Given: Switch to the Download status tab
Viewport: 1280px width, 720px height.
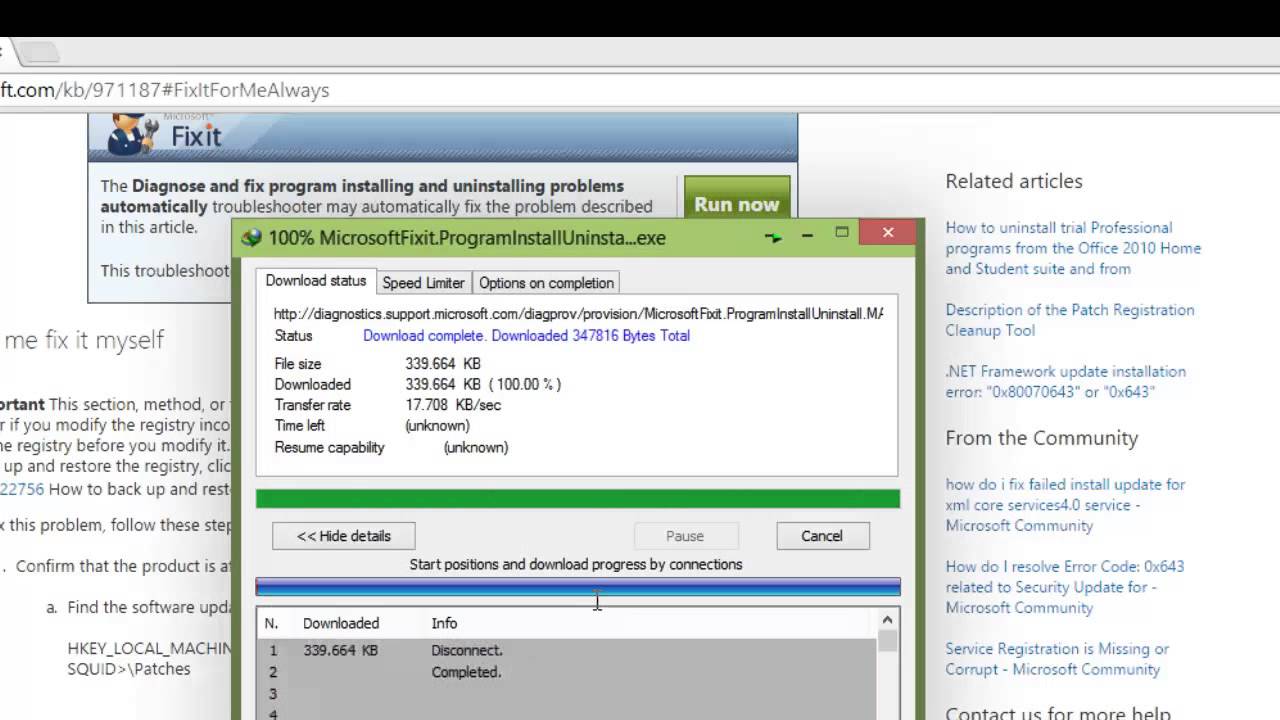Looking at the screenshot, I should click(315, 282).
